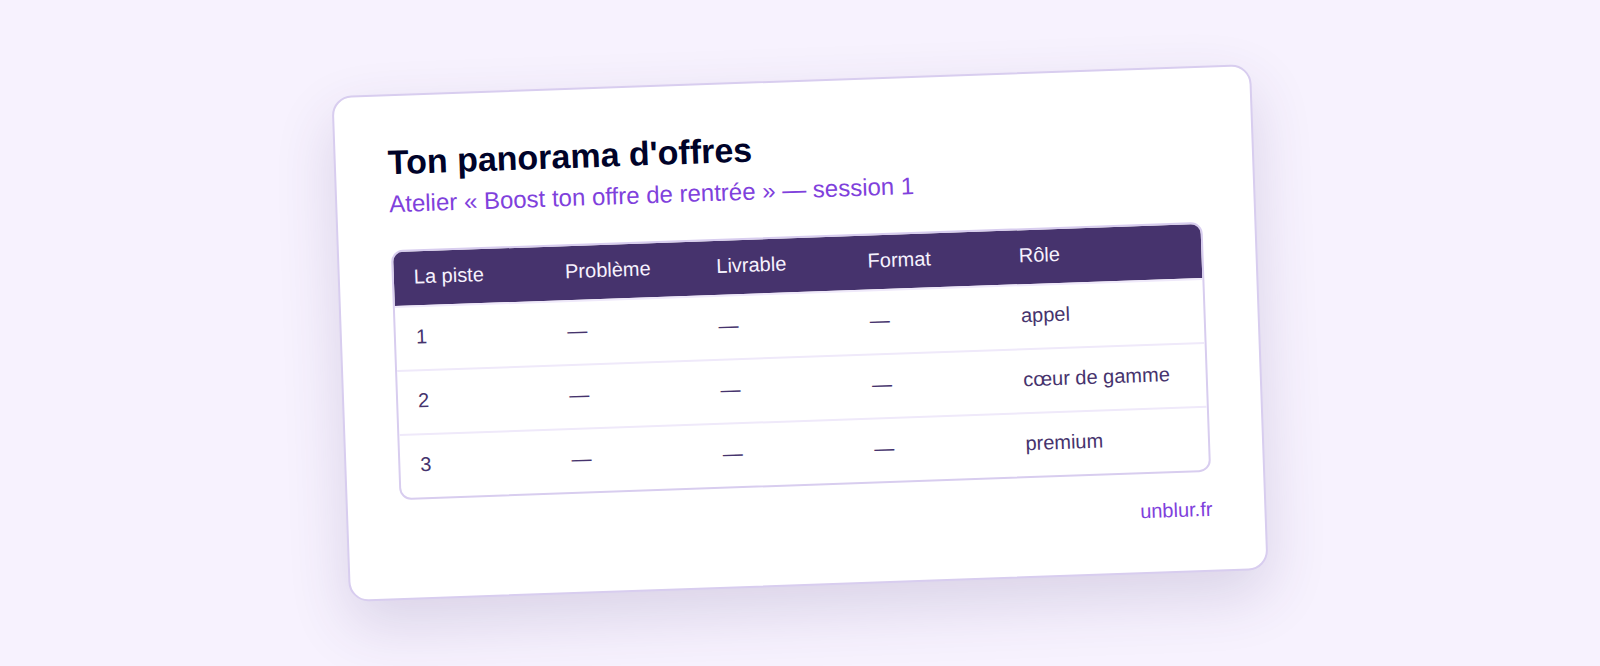The width and height of the screenshot is (1600, 666).
Task: Select the empty Livrable cell in row 2
Action: point(731,390)
